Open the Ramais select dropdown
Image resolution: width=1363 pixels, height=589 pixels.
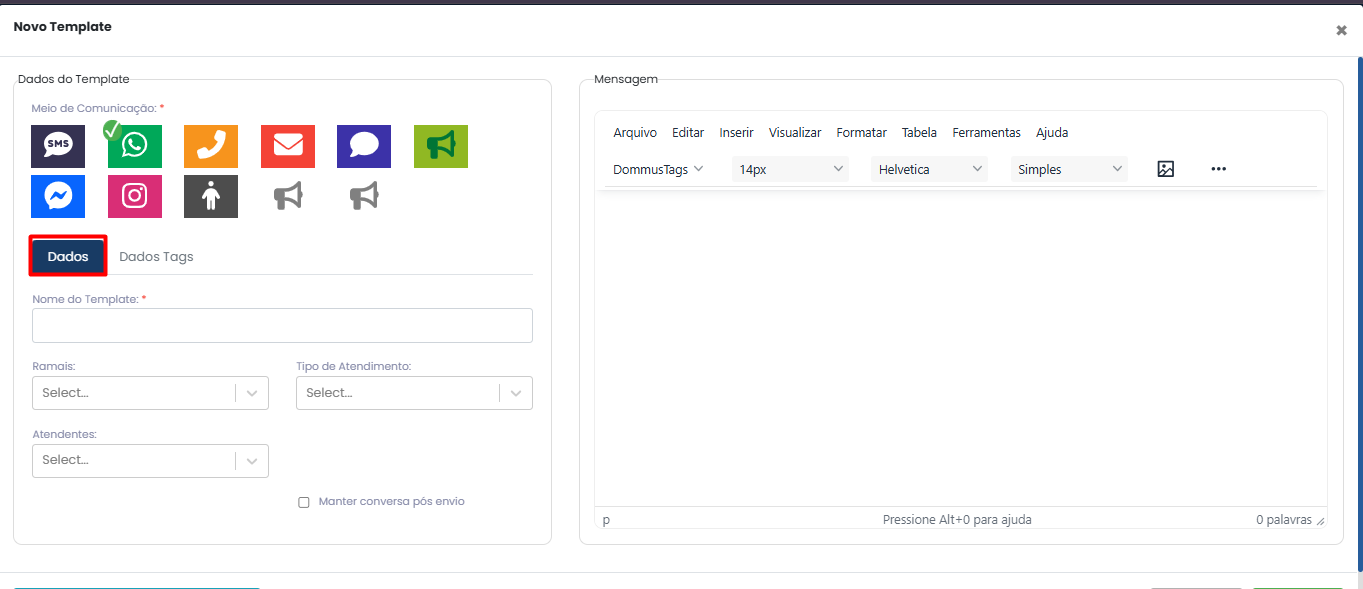click(x=150, y=393)
